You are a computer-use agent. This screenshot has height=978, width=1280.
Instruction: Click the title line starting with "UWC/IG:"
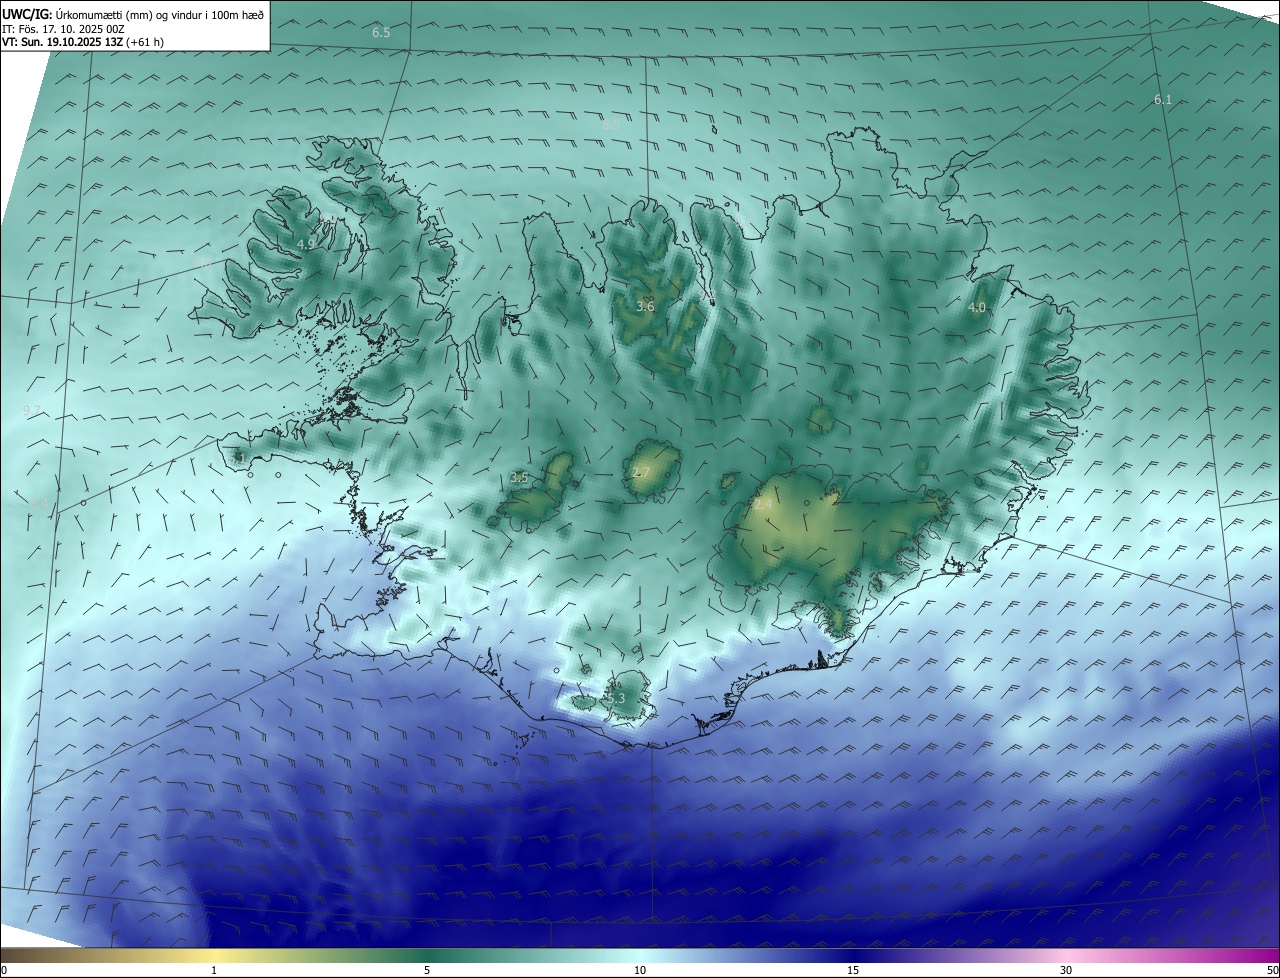133,14
